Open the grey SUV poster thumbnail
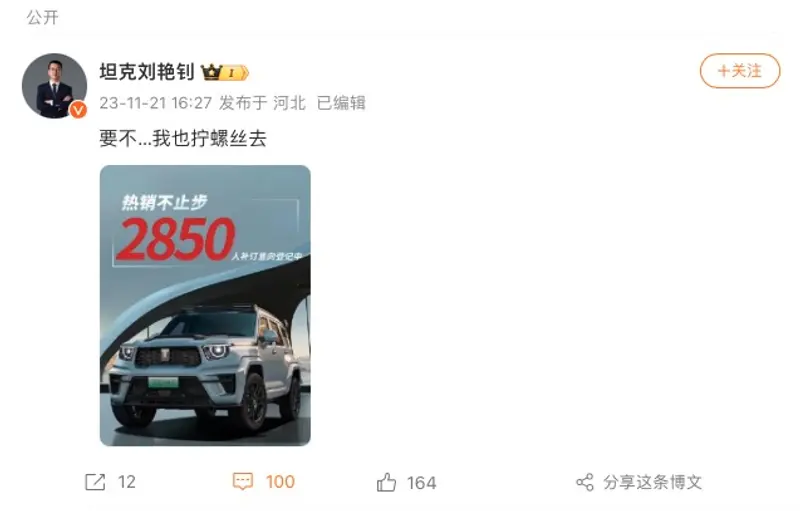The image size is (800, 511). pyautogui.click(x=205, y=305)
